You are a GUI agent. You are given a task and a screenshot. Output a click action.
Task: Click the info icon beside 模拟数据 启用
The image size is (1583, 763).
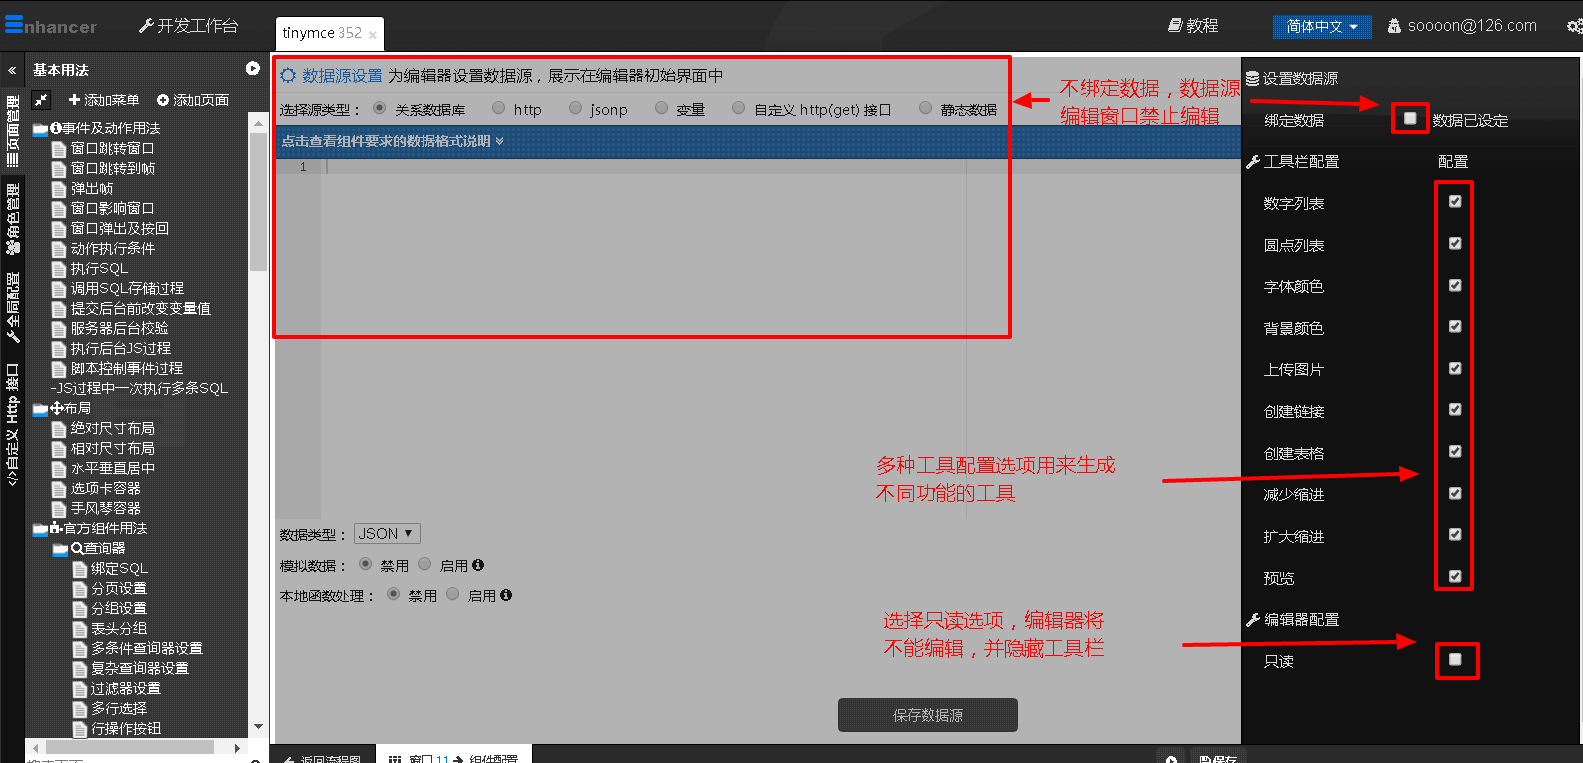(478, 565)
